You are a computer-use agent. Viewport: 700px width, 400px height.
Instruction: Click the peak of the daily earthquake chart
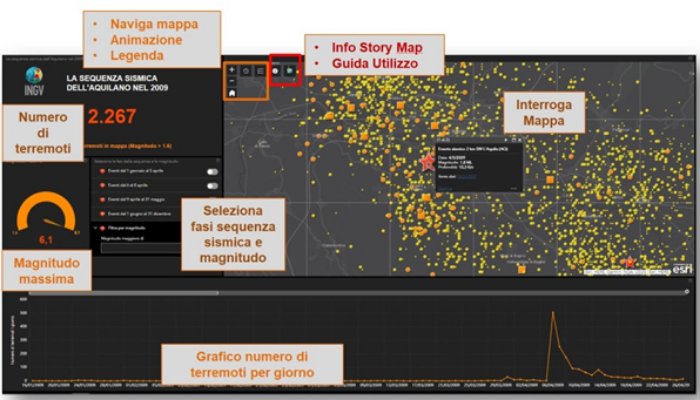tap(552, 313)
